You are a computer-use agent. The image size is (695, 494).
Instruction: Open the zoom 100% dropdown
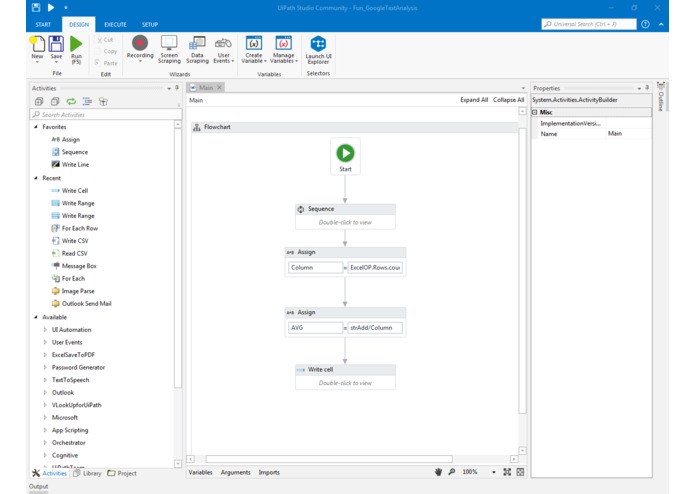[494, 472]
